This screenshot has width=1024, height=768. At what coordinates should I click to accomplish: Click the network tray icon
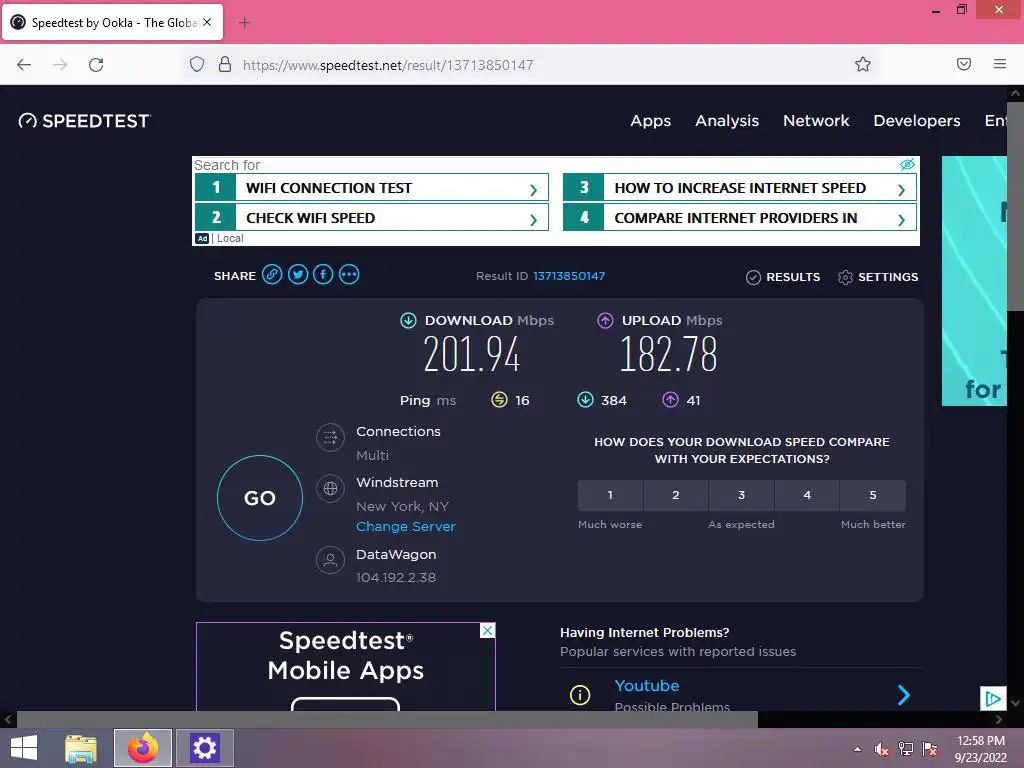pos(906,749)
